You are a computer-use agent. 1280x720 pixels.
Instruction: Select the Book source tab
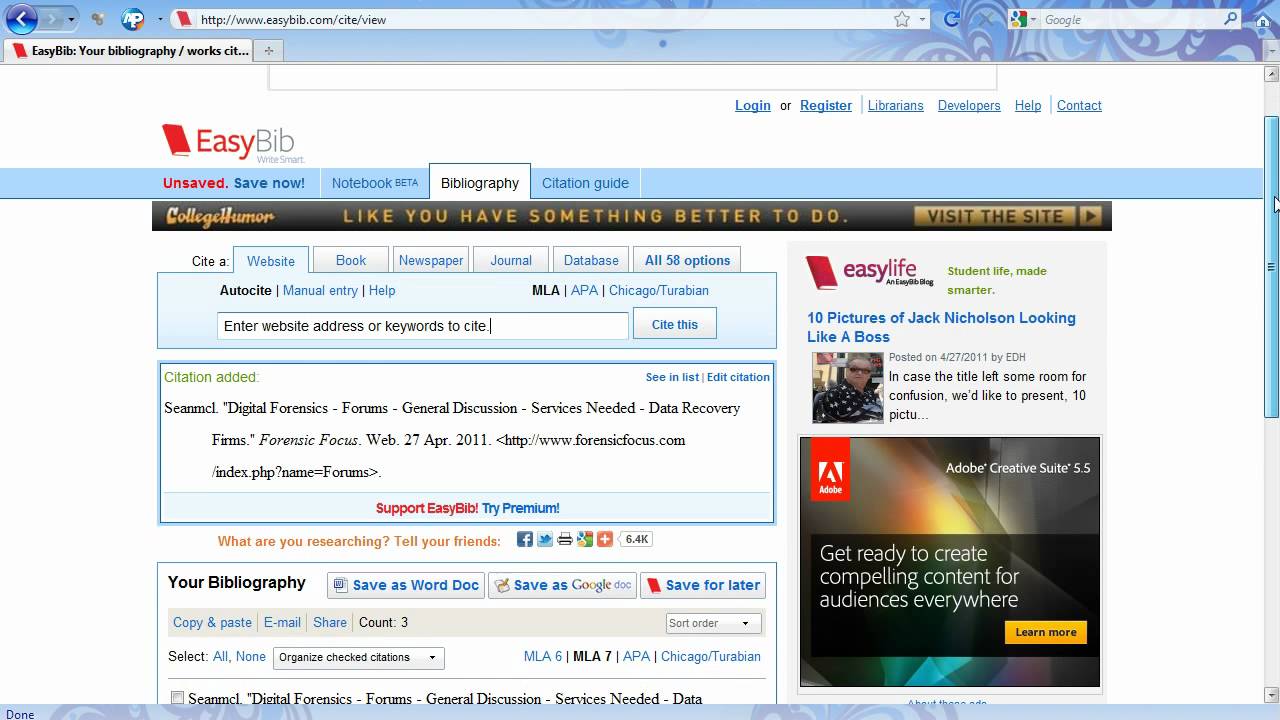[x=351, y=260]
